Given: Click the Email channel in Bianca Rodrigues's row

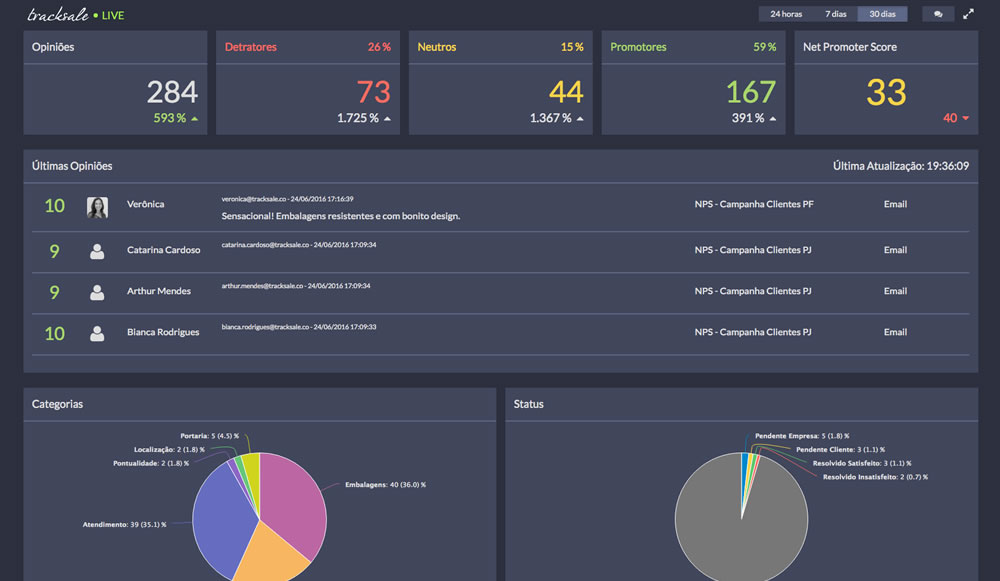Looking at the screenshot, I should click(x=895, y=332).
